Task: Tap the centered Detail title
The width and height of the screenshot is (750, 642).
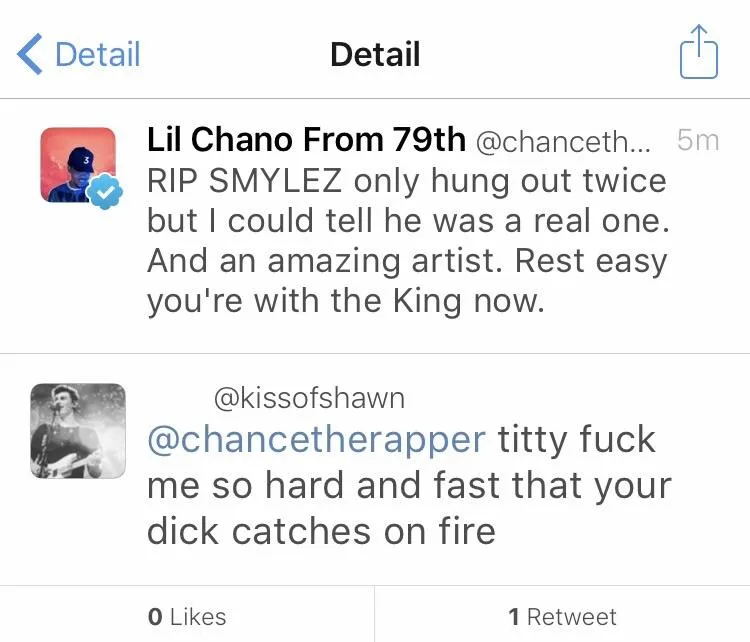Action: click(x=375, y=54)
